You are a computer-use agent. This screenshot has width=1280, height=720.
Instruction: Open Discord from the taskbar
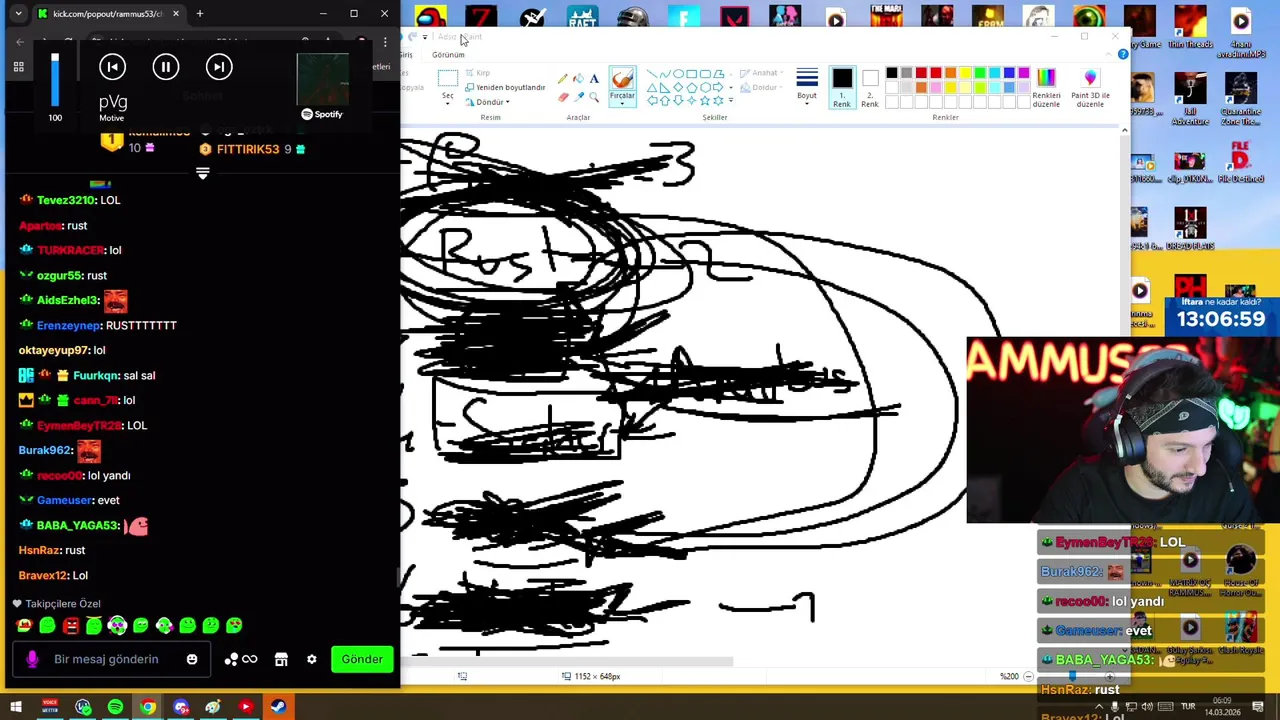[181, 707]
